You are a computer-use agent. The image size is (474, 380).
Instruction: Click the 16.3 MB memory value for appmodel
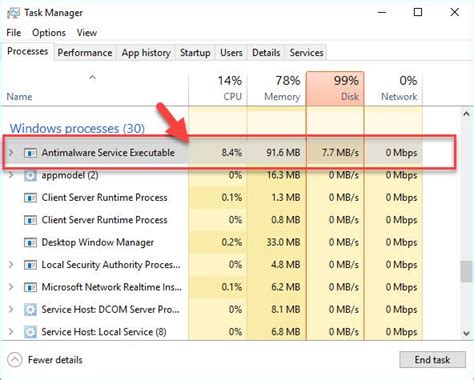[x=283, y=175]
